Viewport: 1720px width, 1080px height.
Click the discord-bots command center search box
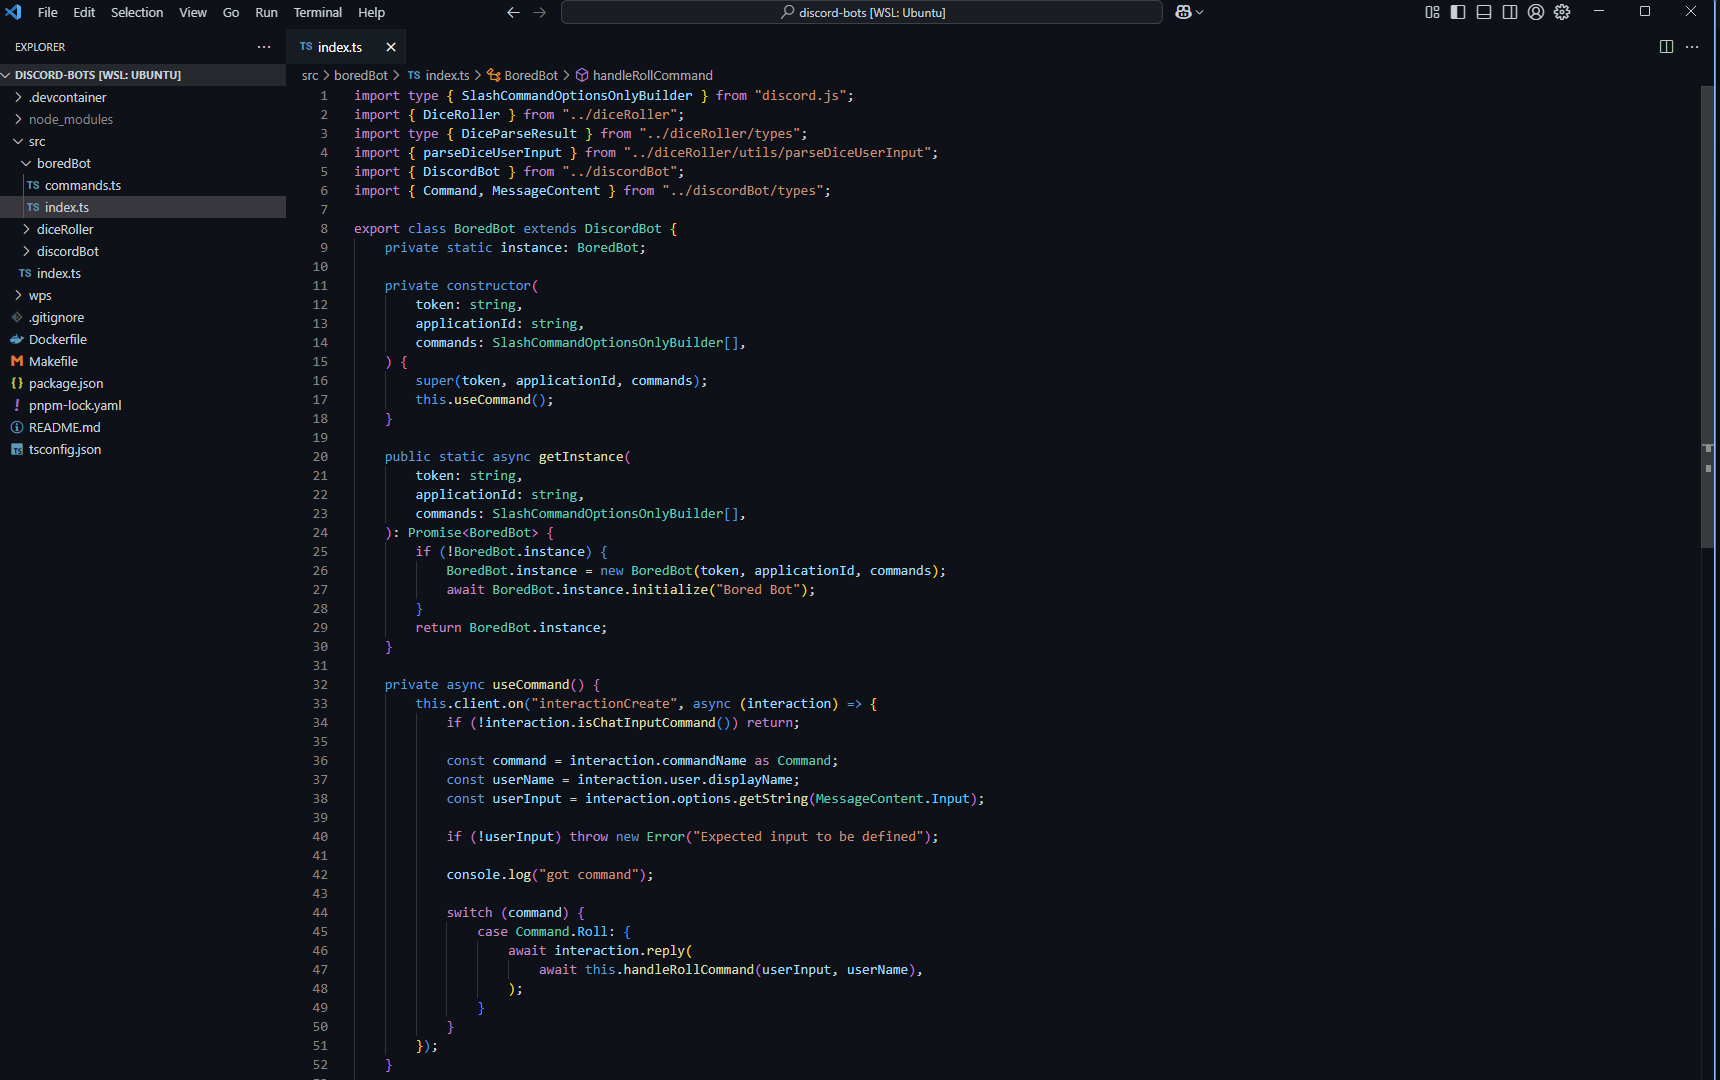(x=862, y=12)
